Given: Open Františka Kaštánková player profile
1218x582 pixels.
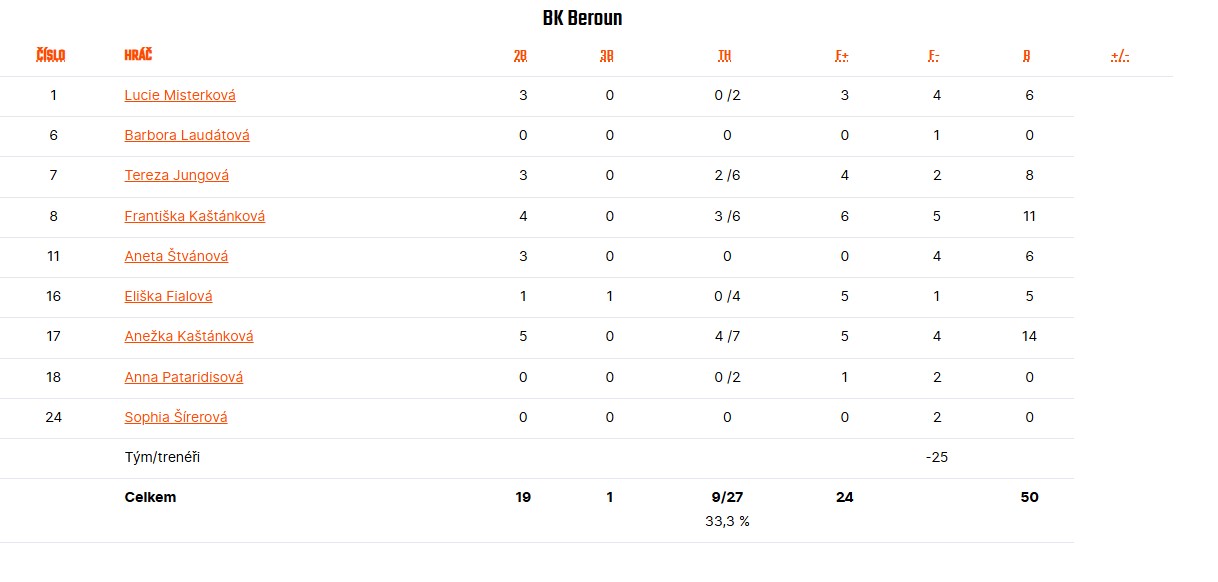Looking at the screenshot, I should (194, 216).
